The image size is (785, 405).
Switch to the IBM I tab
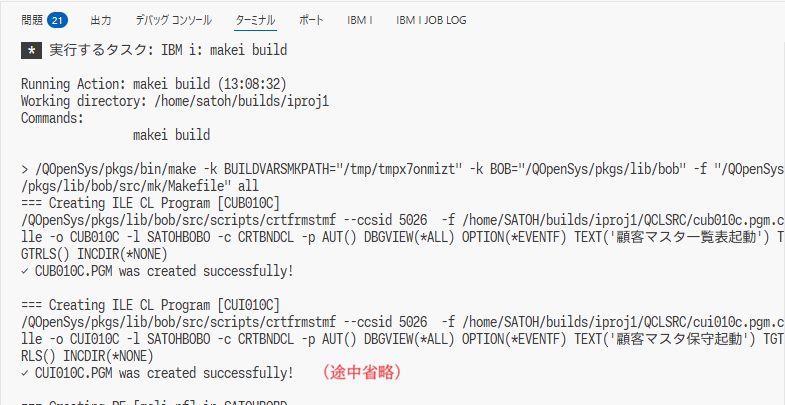[x=359, y=19]
